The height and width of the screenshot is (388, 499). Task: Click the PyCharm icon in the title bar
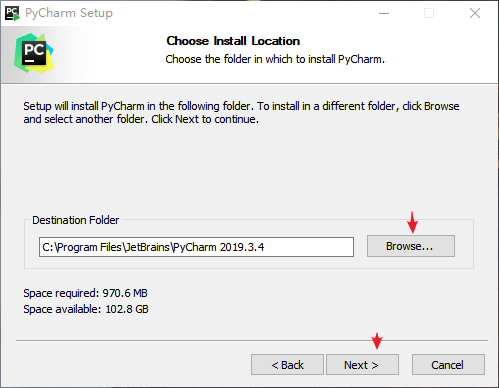coord(12,13)
